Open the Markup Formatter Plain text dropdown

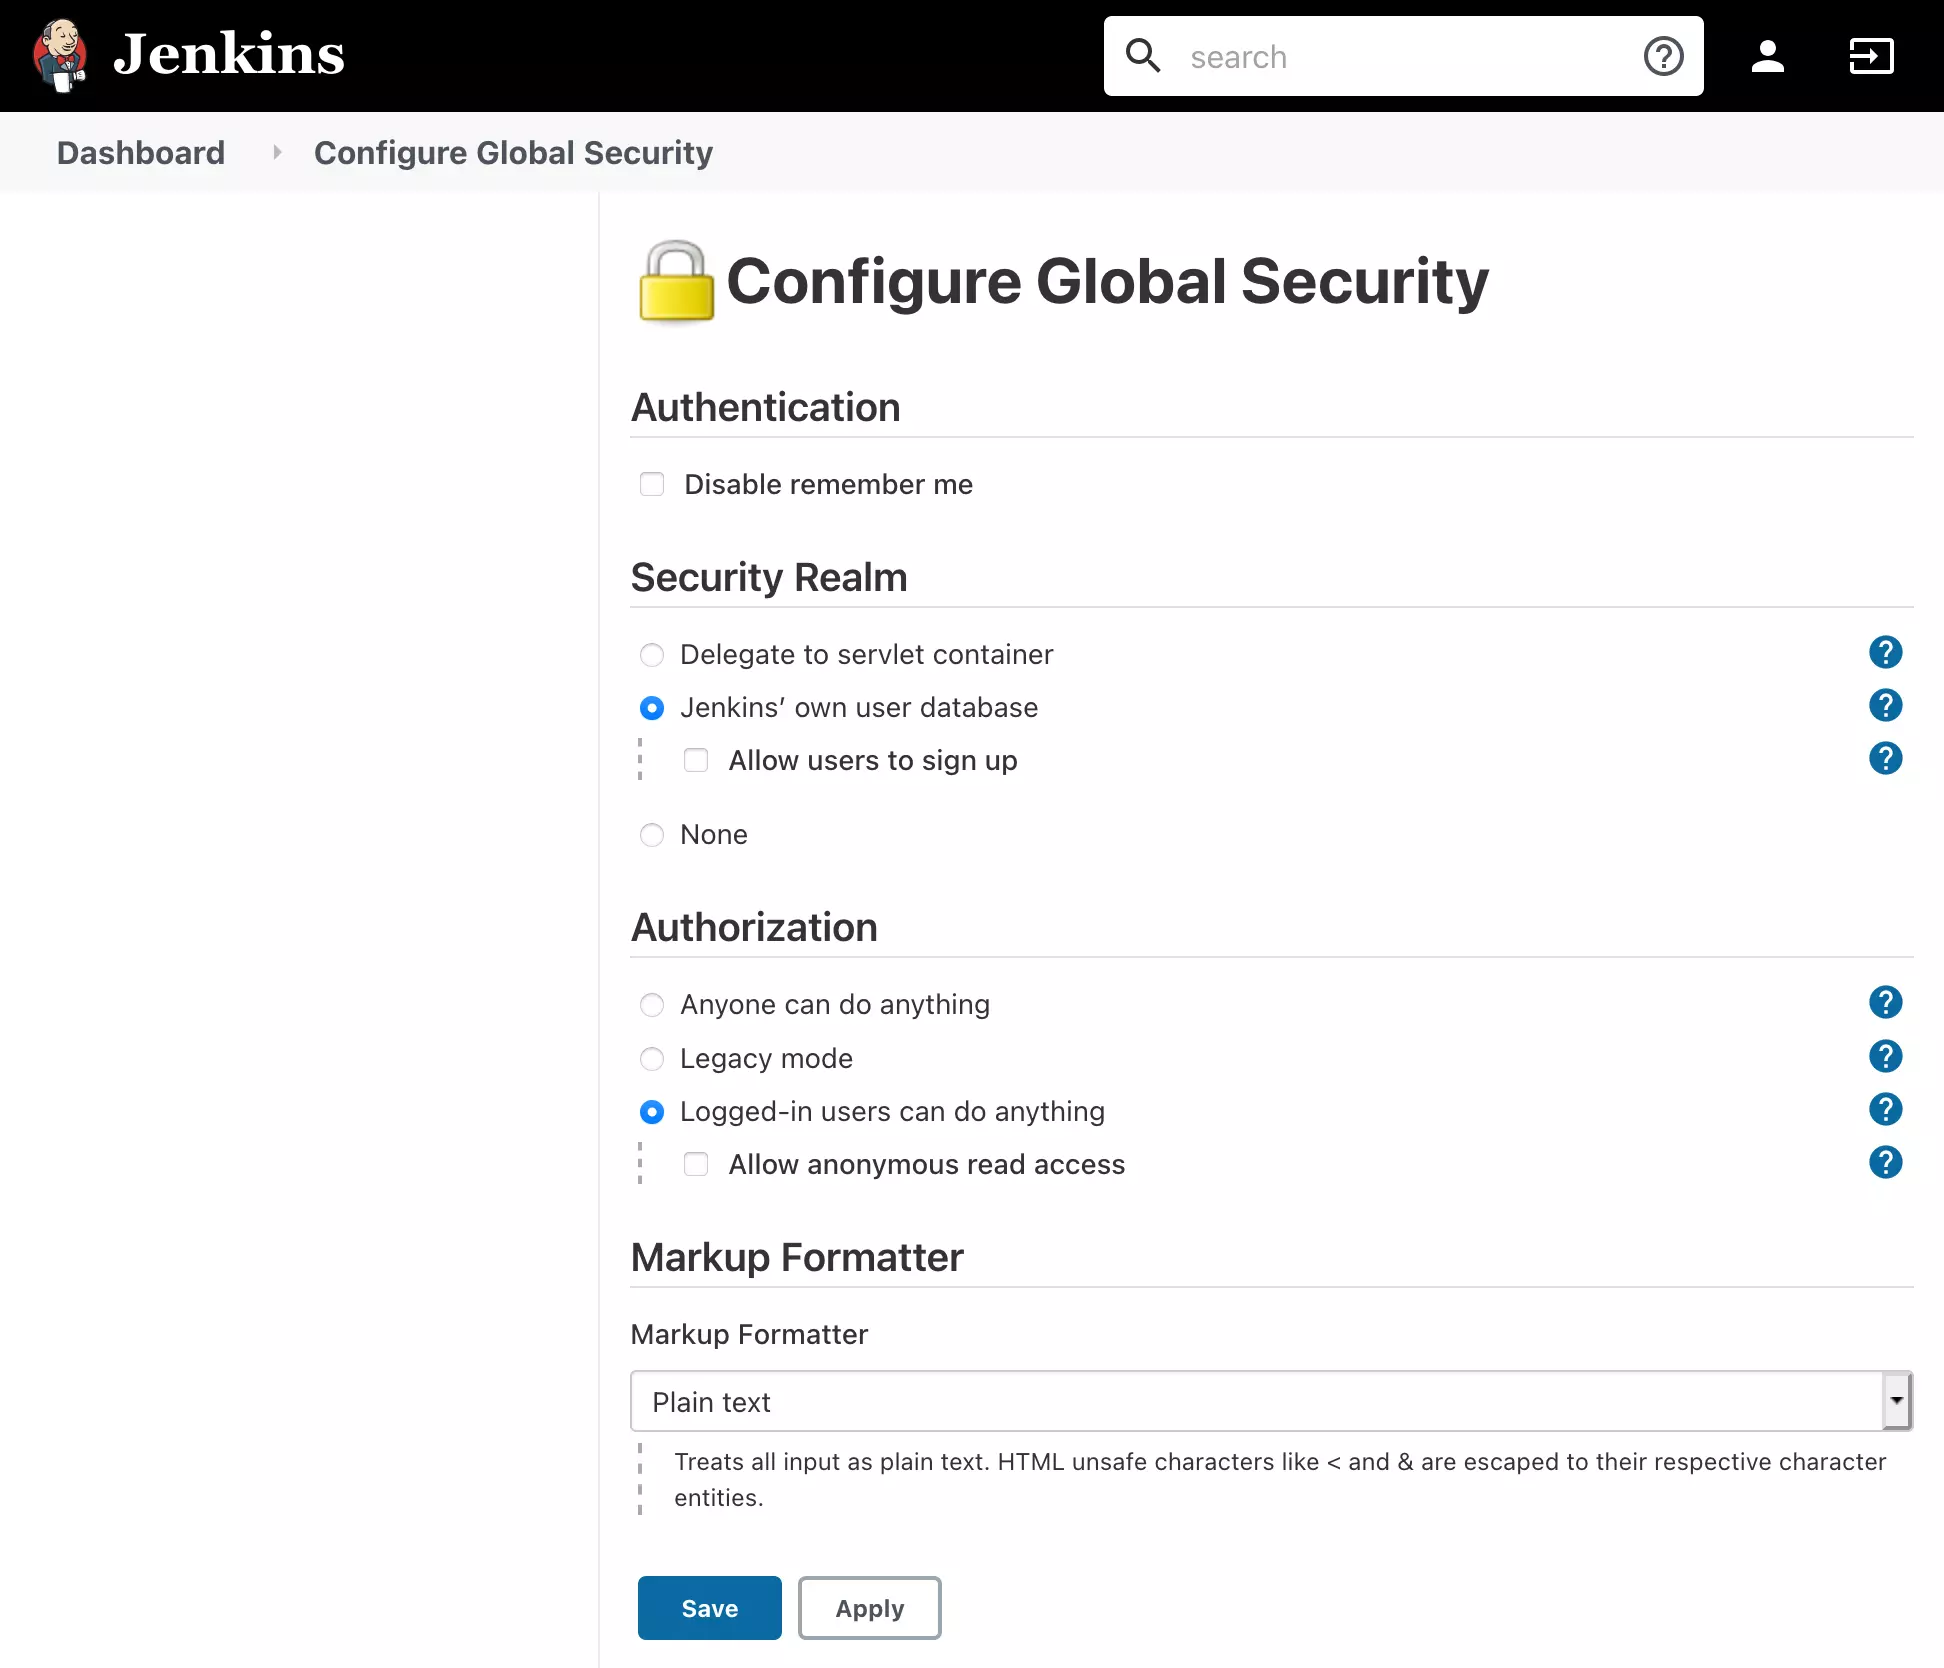(1271, 1401)
